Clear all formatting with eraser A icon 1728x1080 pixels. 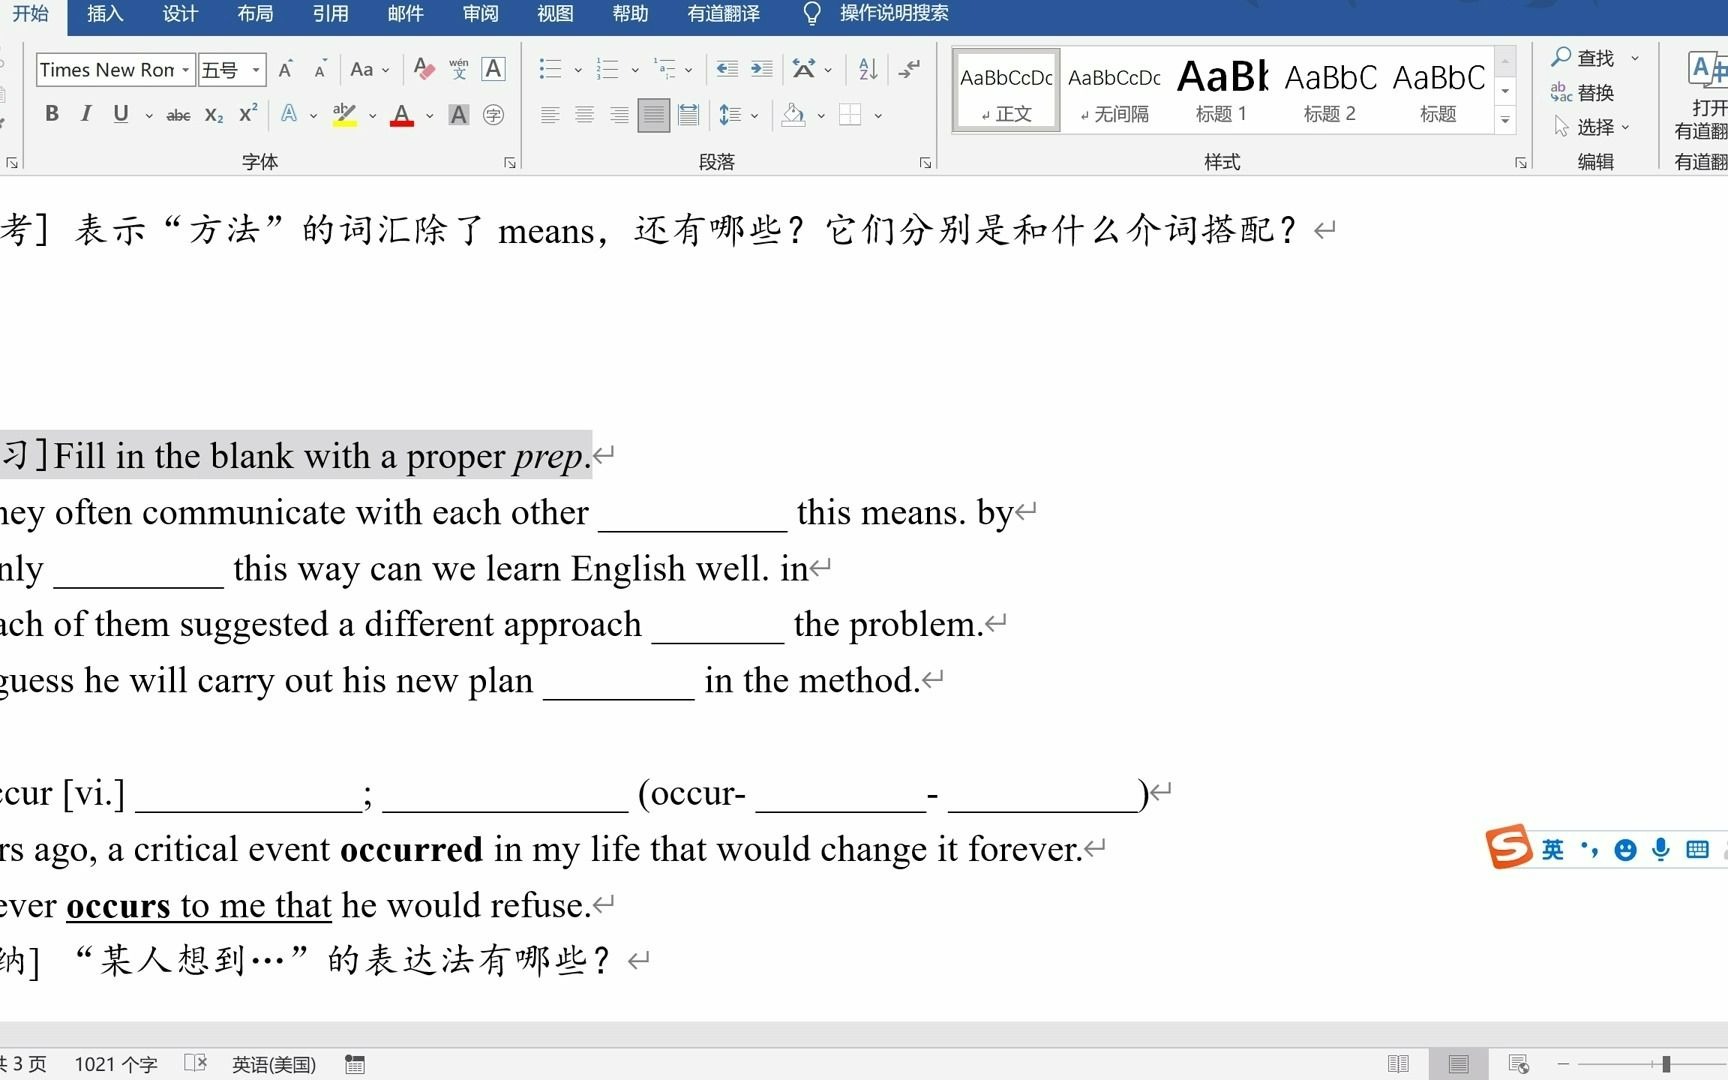coord(424,69)
